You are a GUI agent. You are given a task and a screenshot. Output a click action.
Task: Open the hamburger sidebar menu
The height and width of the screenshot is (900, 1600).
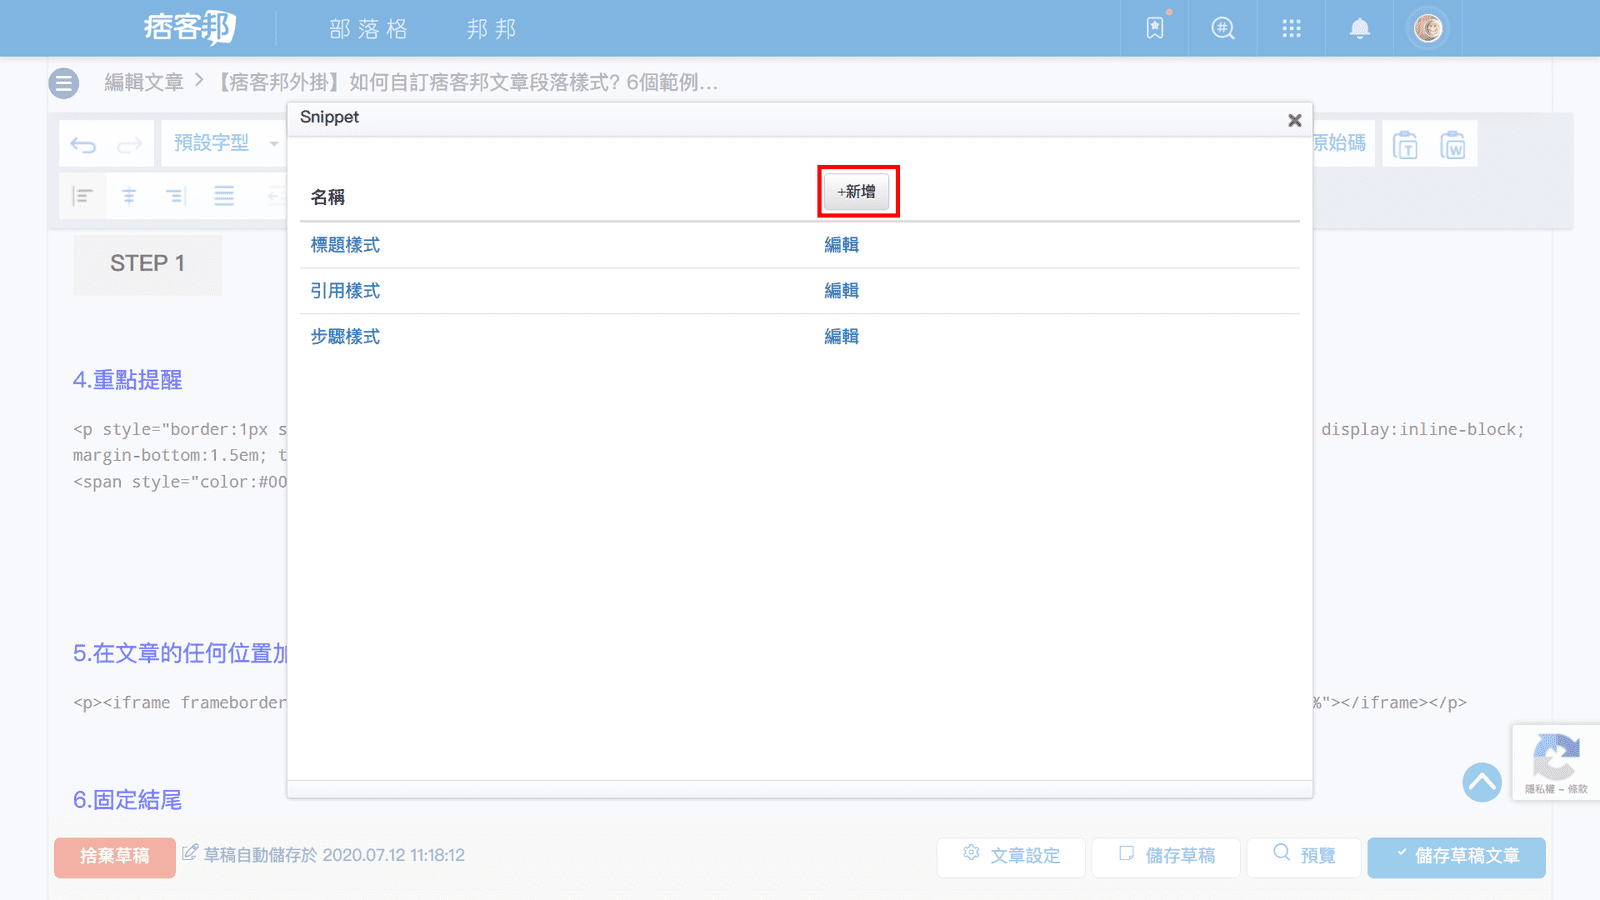point(64,83)
